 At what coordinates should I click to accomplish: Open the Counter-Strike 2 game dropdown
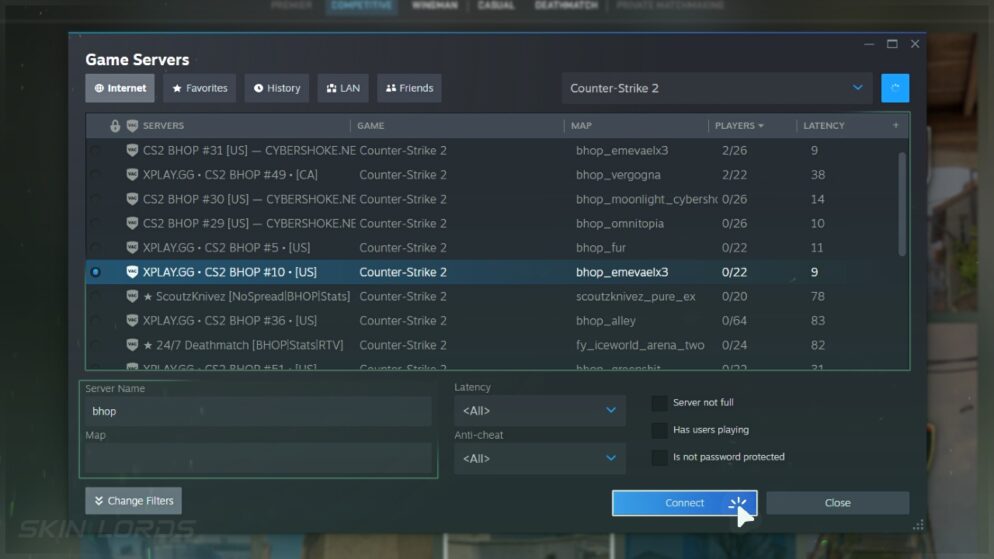click(716, 88)
